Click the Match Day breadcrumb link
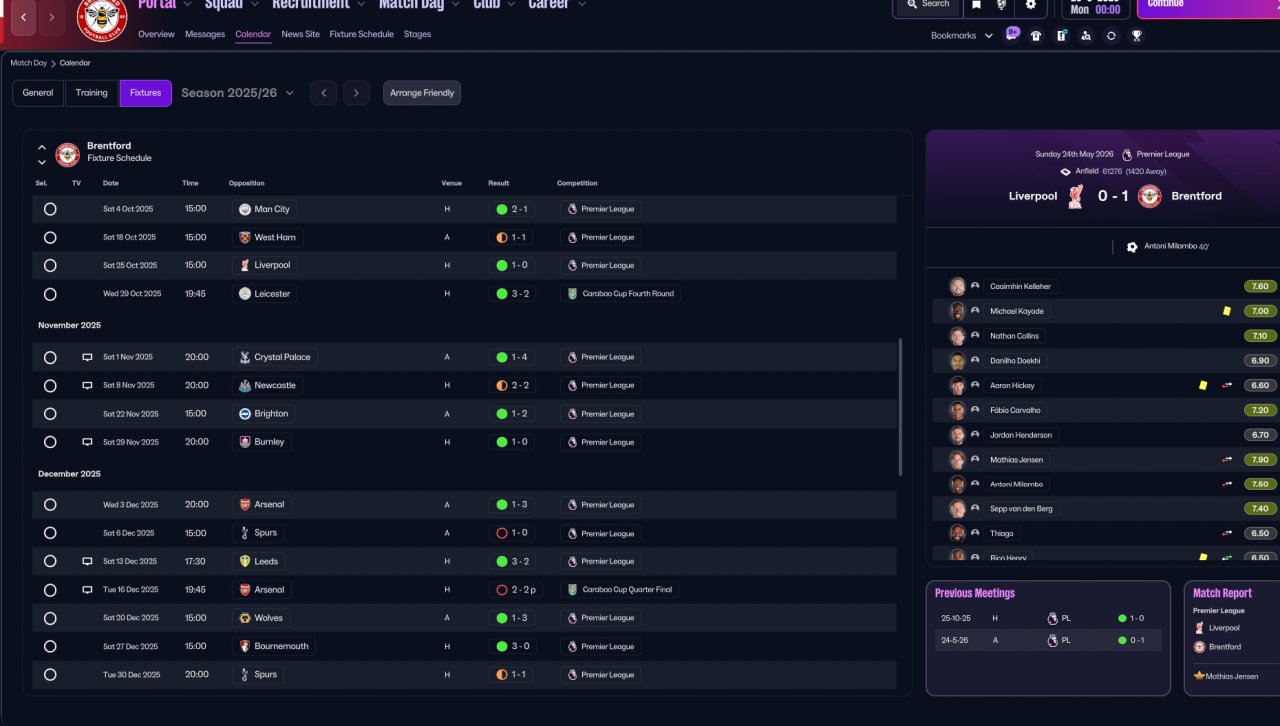 [x=29, y=63]
